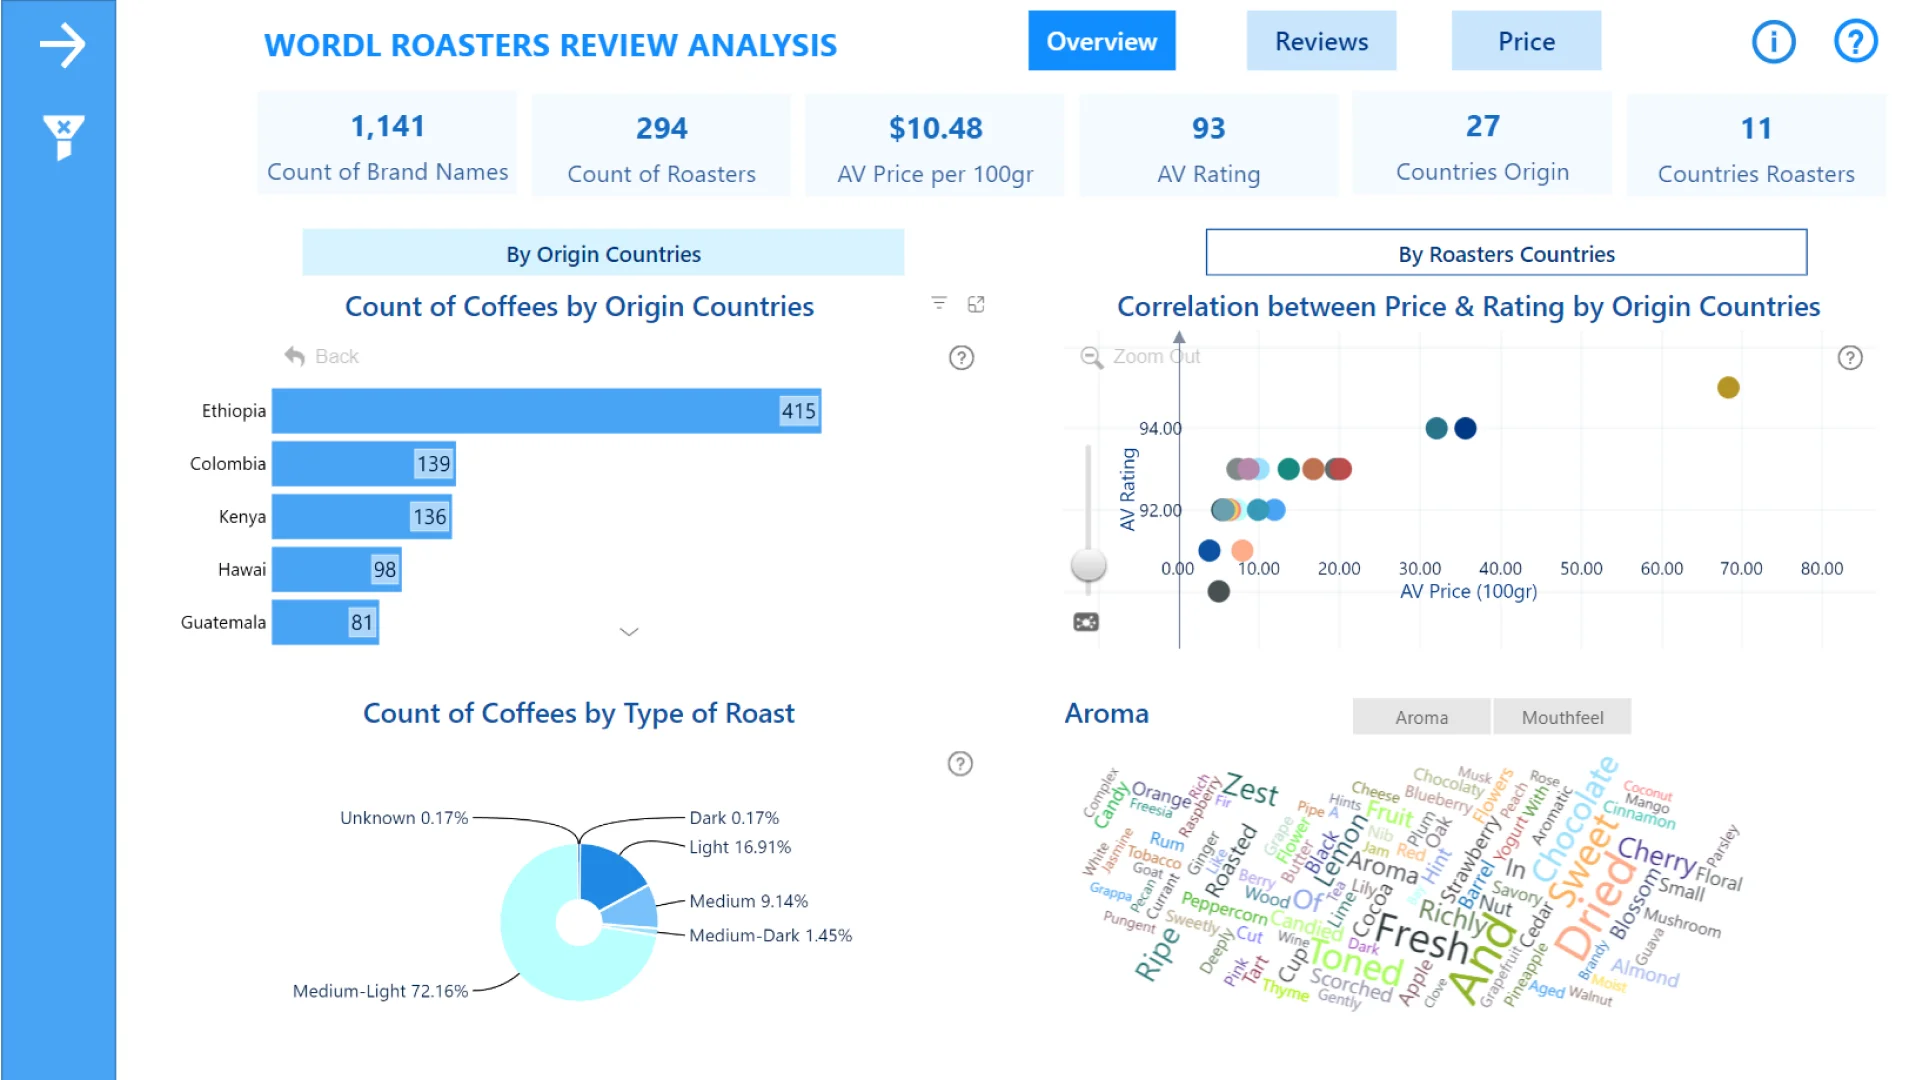This screenshot has height=1080, width=1920.
Task: Click the gold scatter point near price 70
Action: (x=1728, y=388)
